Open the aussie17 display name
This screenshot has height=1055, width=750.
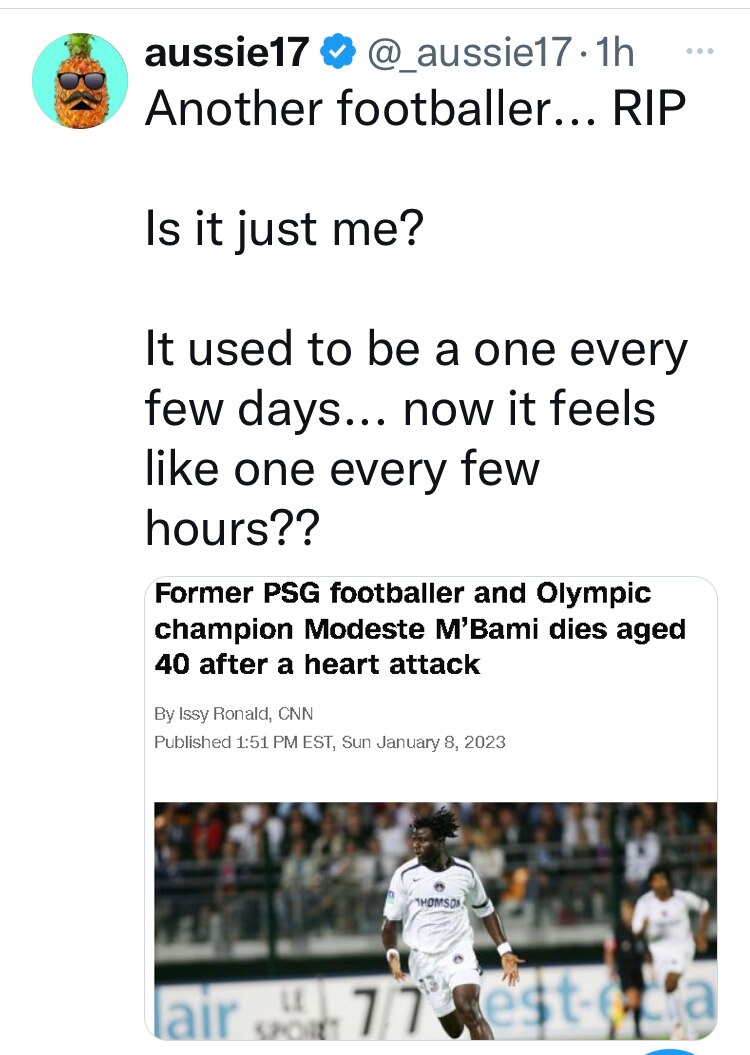(227, 52)
